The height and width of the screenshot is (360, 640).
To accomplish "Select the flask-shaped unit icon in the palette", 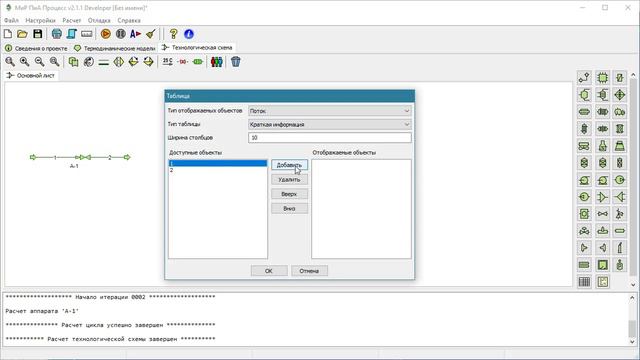I will click(x=602, y=146).
